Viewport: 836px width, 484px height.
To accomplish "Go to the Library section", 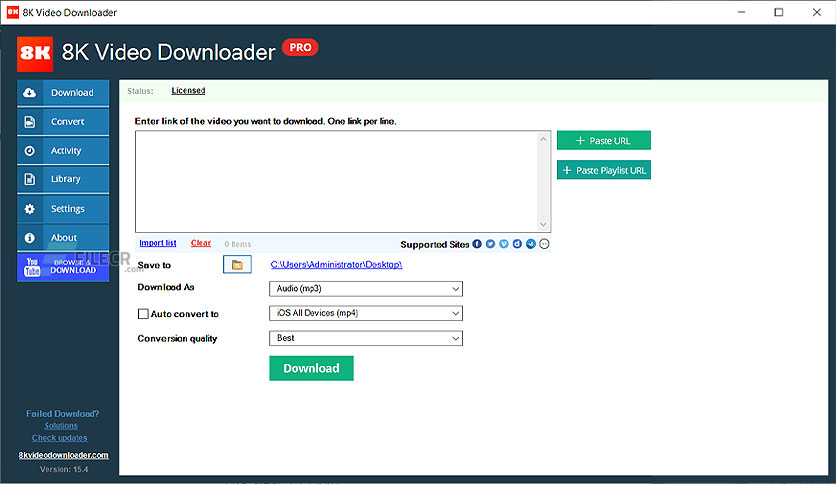I will click(63, 179).
